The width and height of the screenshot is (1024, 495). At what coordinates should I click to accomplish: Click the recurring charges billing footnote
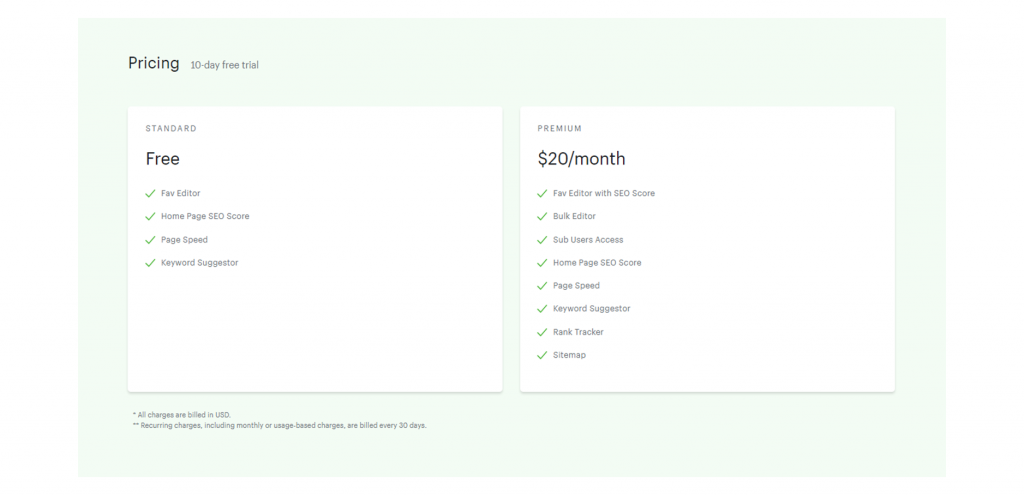click(x=280, y=425)
